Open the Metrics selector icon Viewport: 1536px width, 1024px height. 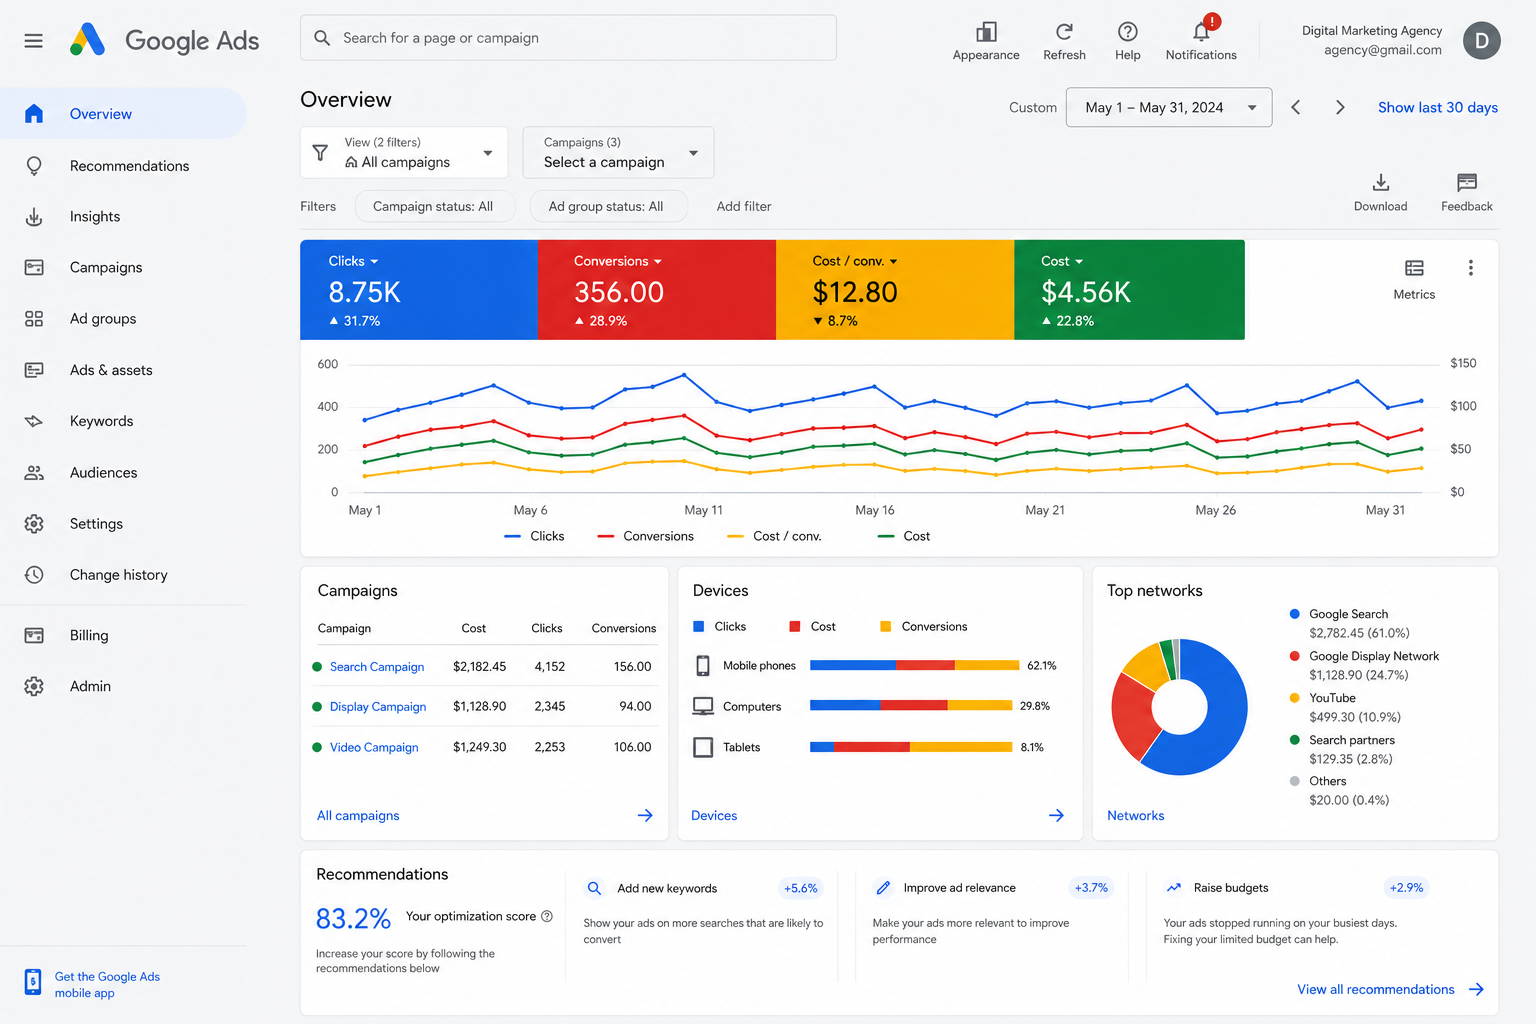(1414, 268)
